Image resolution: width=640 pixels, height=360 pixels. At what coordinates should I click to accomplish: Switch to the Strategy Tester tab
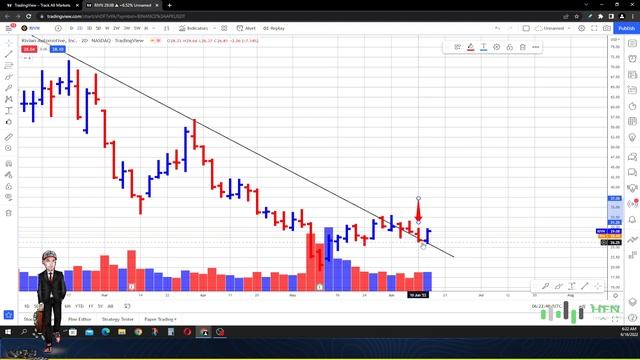[x=118, y=319]
